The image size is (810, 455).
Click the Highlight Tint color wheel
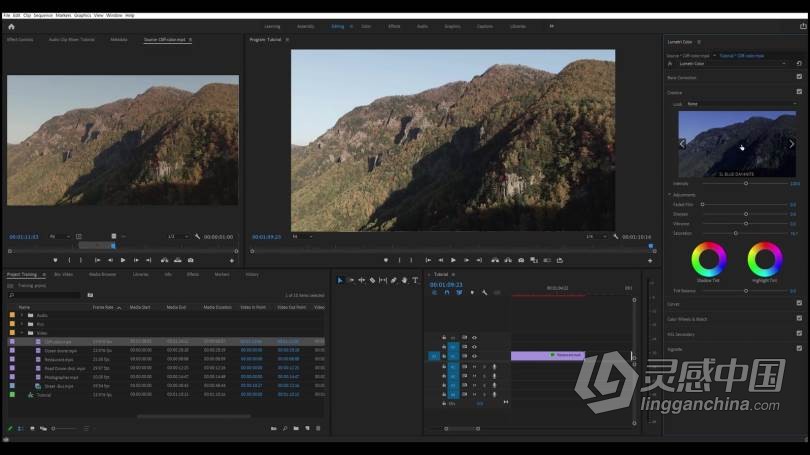pyautogui.click(x=765, y=259)
